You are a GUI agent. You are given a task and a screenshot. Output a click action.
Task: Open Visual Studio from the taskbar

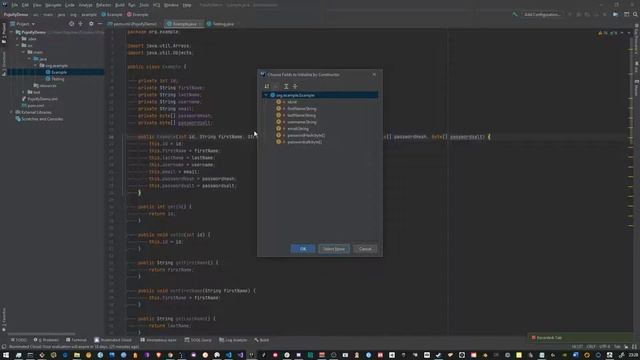[240, 355]
